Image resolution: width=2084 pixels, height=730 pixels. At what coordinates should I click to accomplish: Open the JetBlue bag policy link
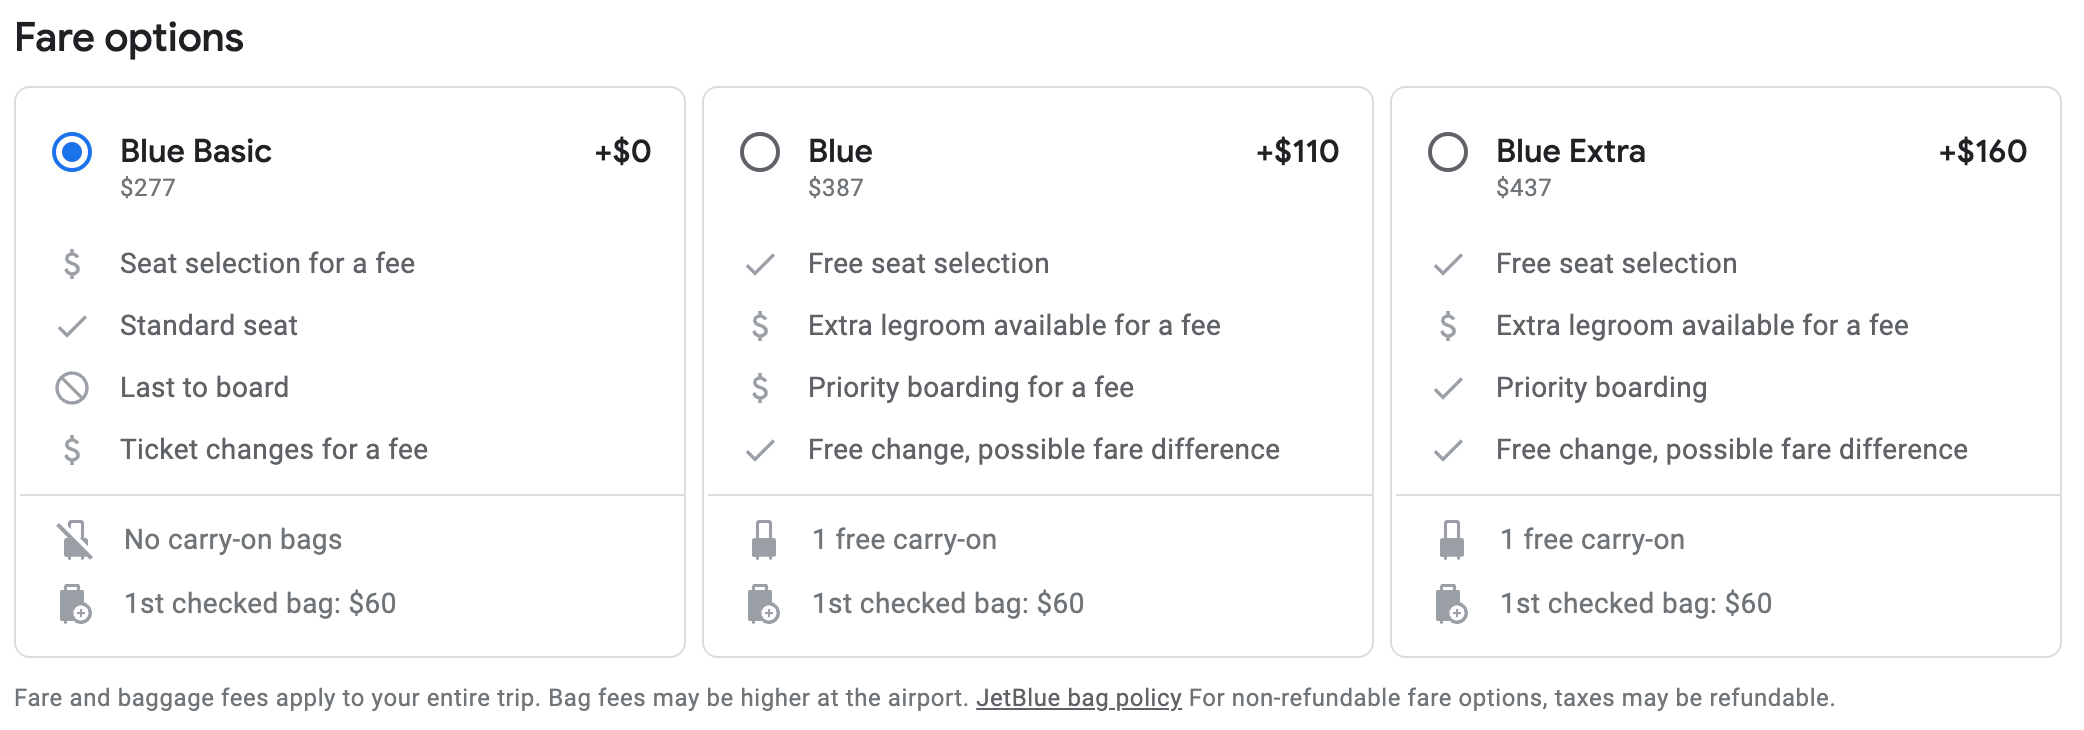[1078, 697]
